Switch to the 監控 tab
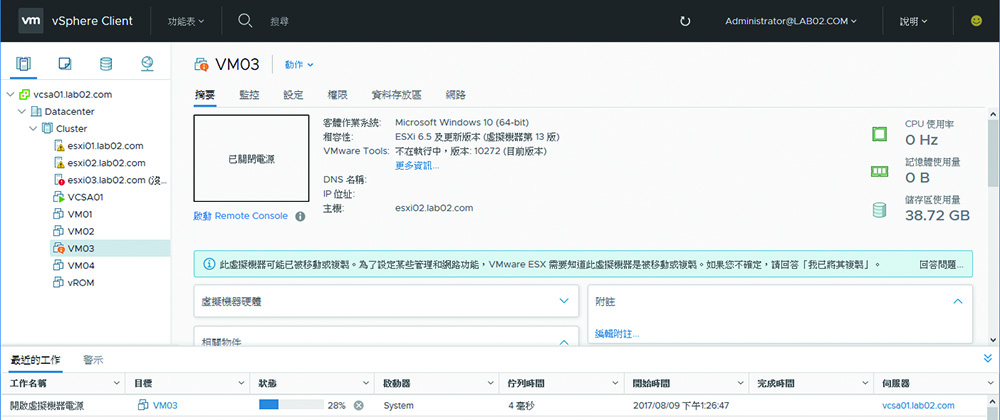Viewport: 1000px width, 420px height. [249, 95]
